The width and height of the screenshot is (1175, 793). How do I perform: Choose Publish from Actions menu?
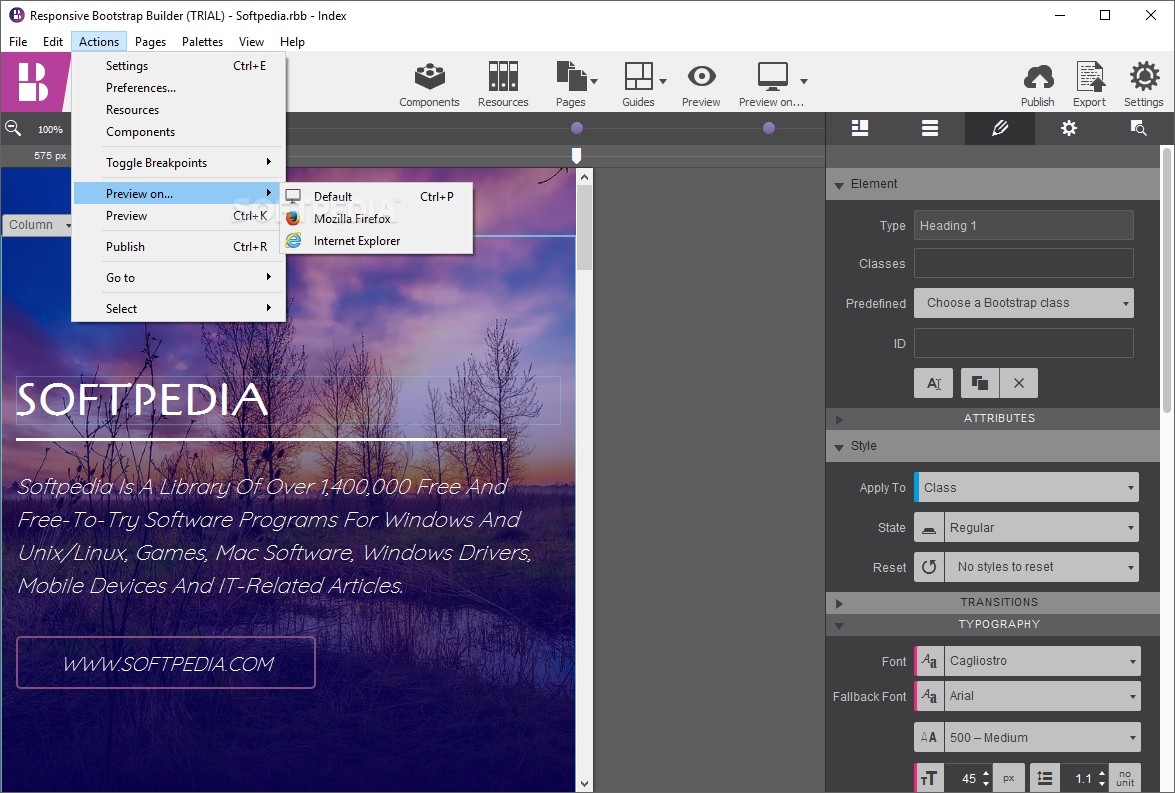click(178, 247)
